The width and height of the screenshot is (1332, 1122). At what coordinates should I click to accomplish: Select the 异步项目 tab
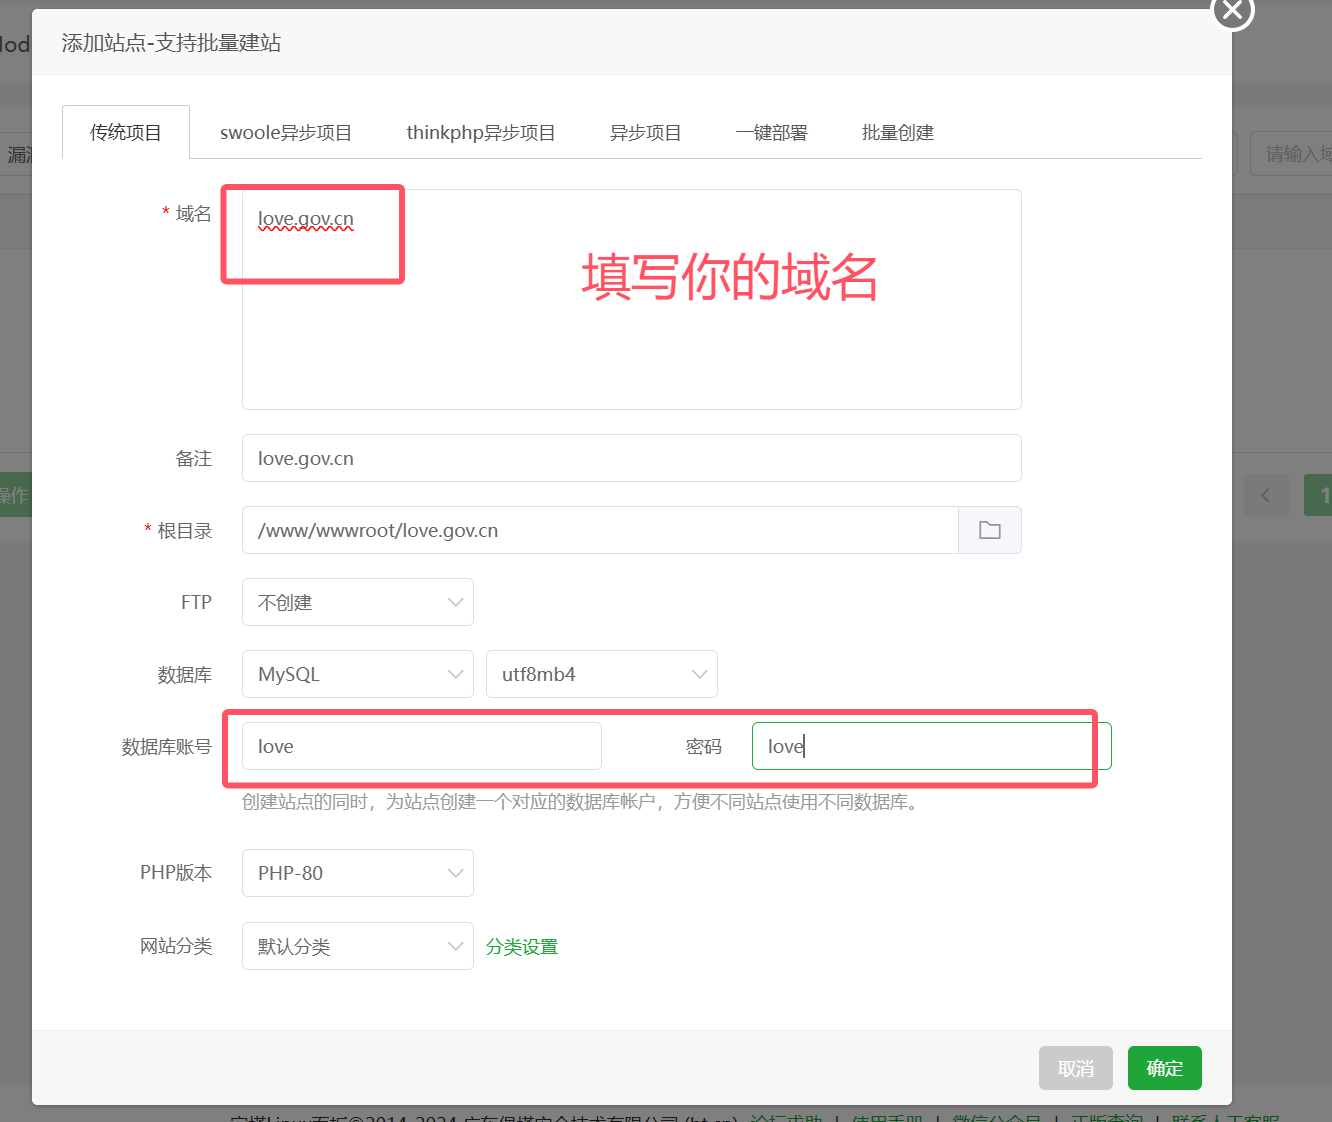(645, 133)
